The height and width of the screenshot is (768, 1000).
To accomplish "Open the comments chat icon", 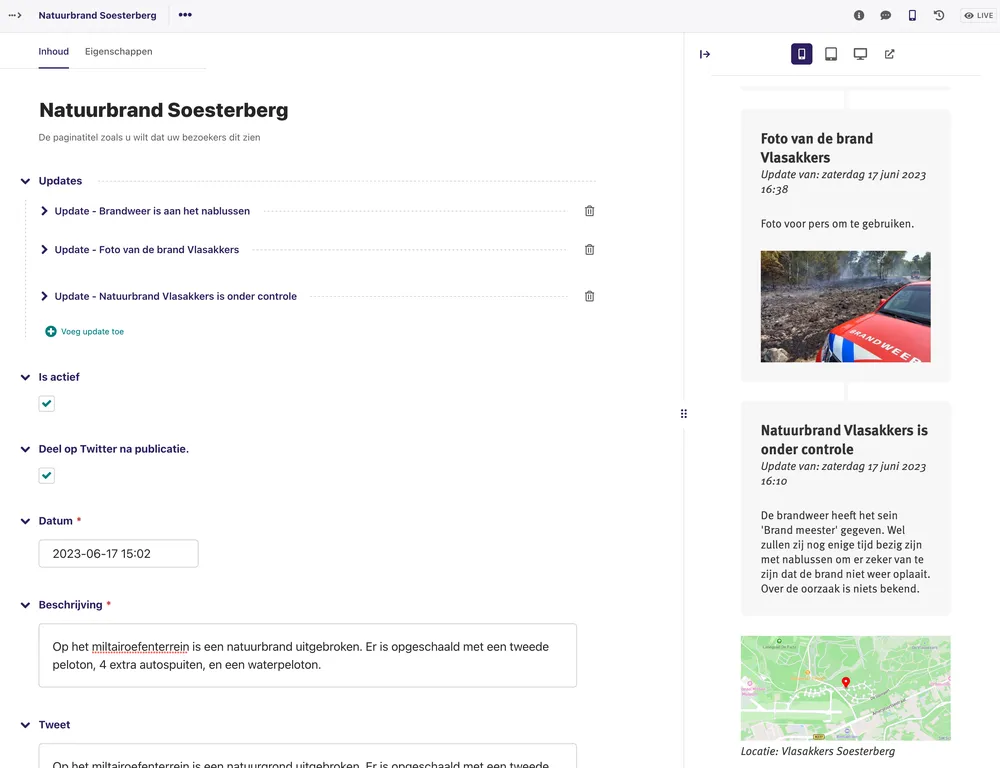I will tap(887, 15).
